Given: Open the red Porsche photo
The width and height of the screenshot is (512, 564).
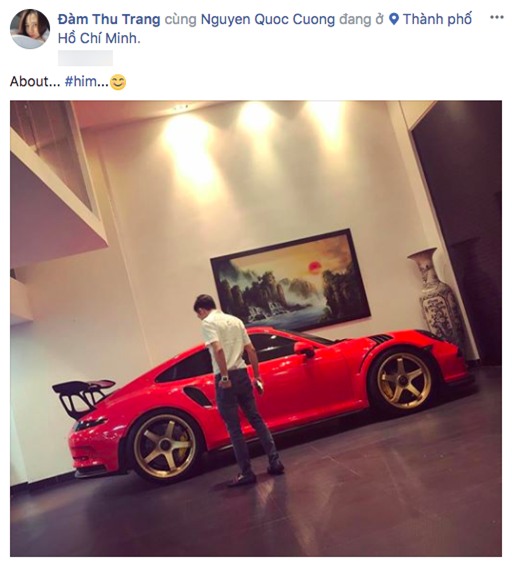Looking at the screenshot, I should 256,328.
